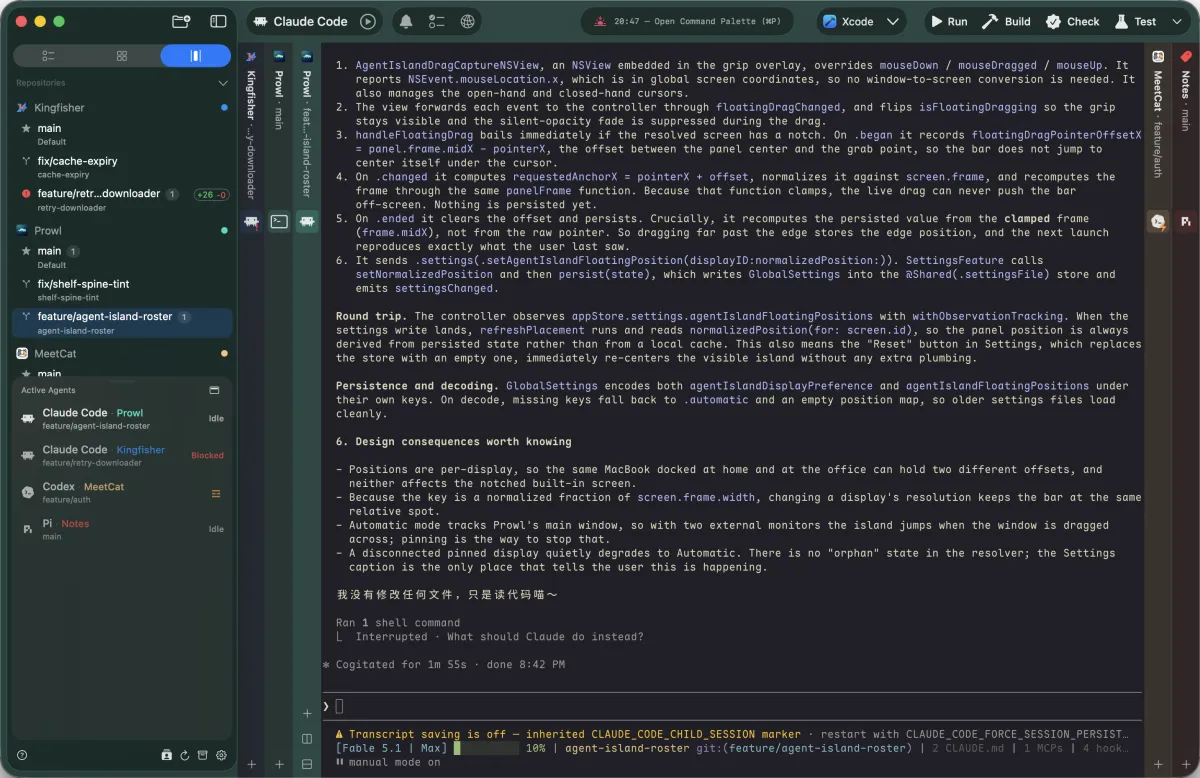This screenshot has width=1200, height=778.
Task: Open the help question mark icon
Action: [22, 755]
